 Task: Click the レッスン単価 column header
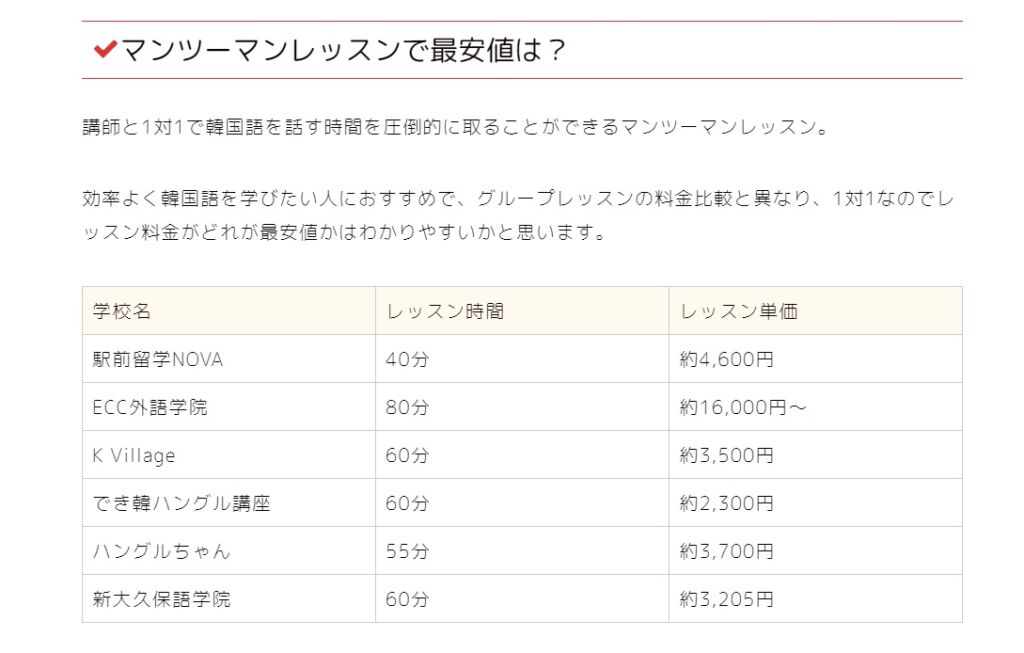[x=739, y=311]
